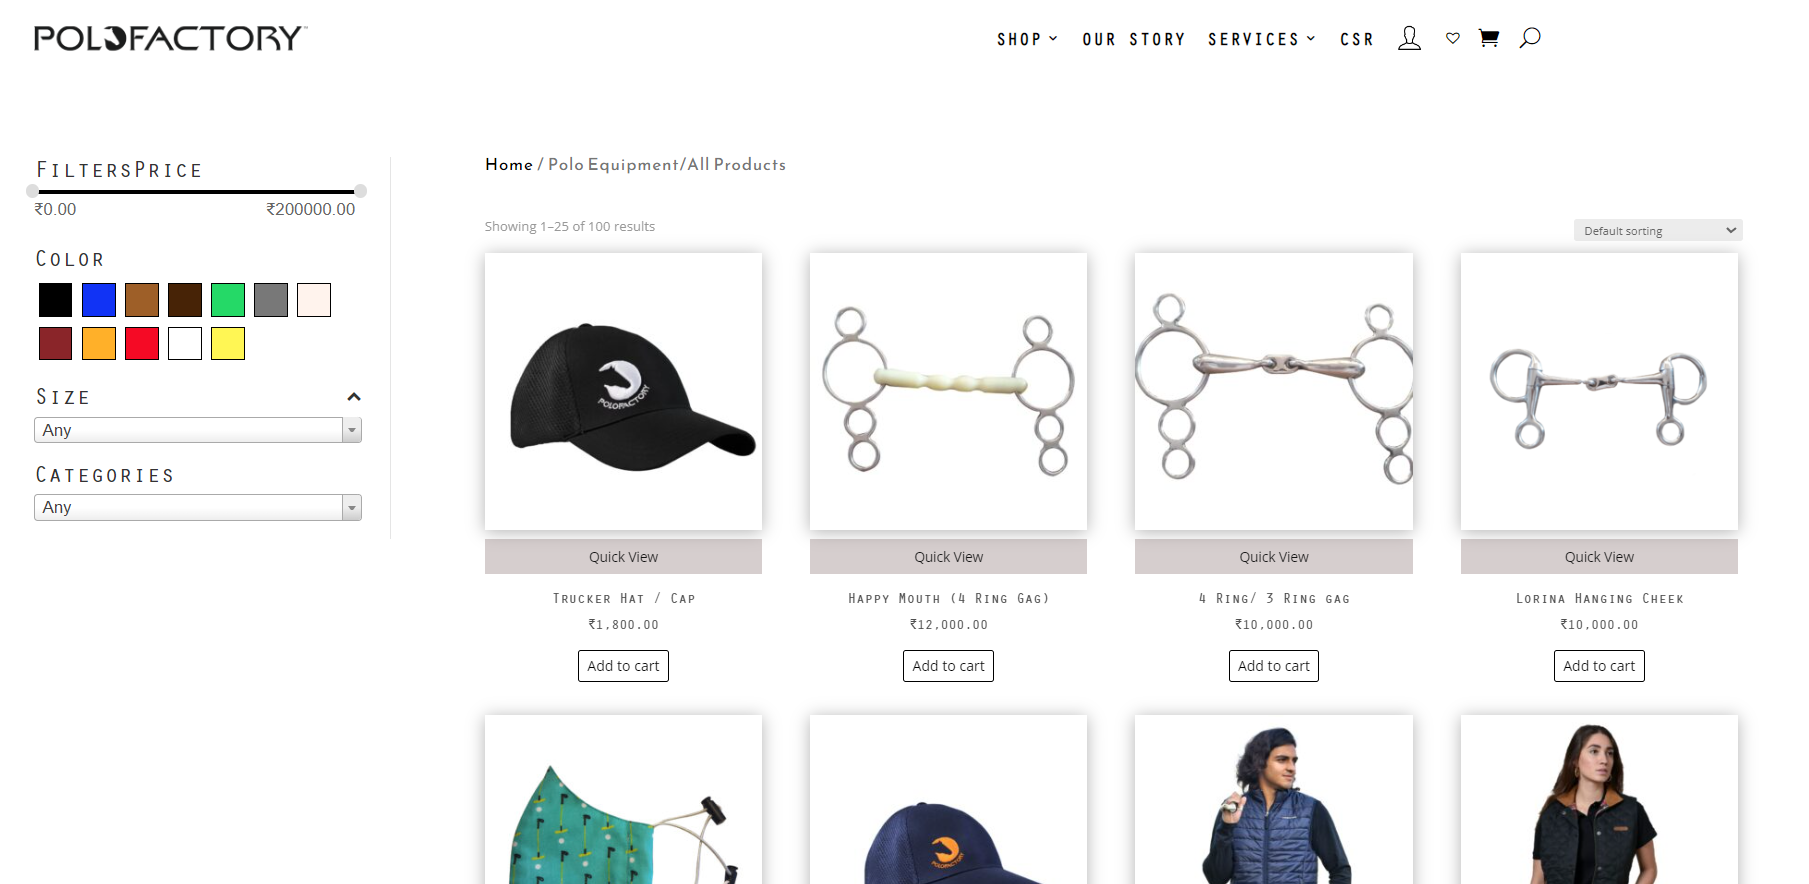Screen dimensions: 1809x884
Task: Click the price slider maximum handle
Action: point(360,191)
